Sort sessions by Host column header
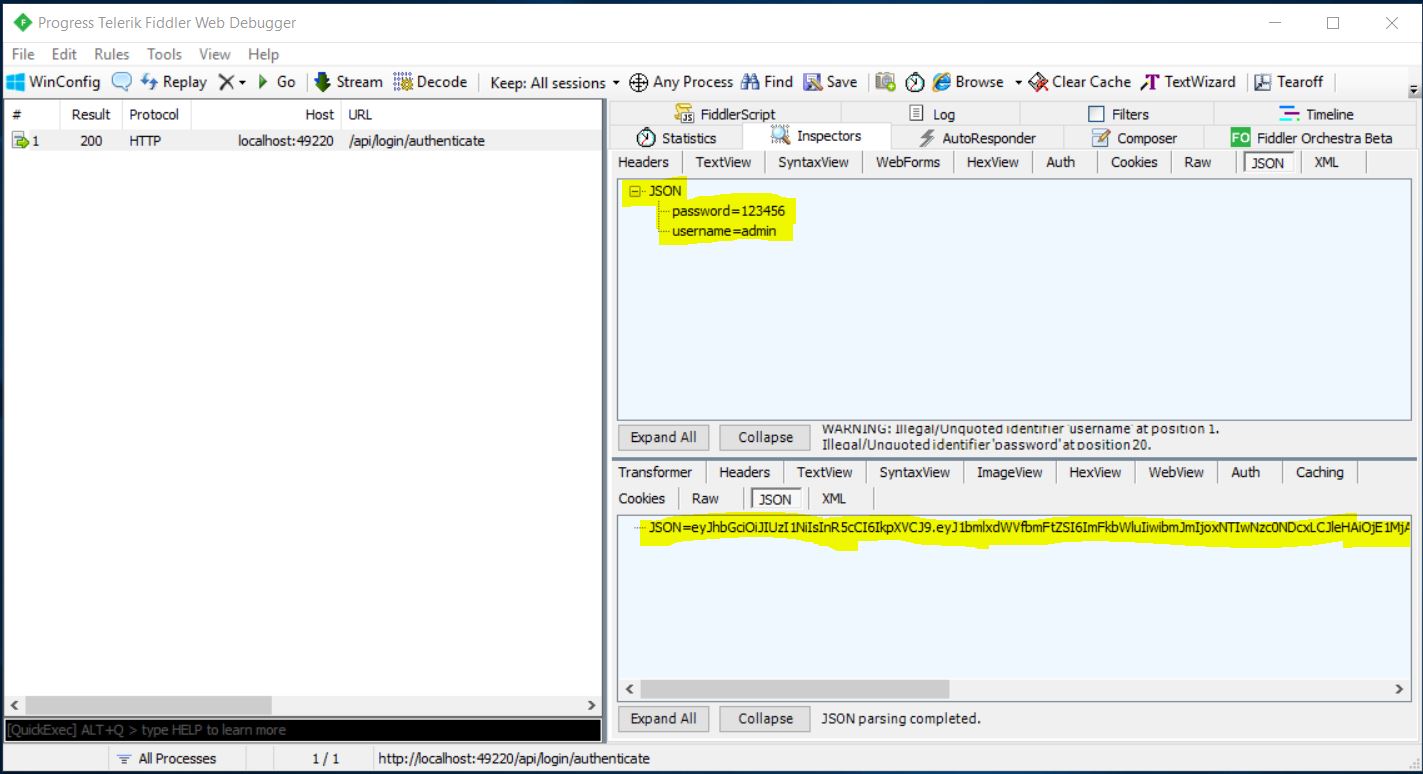Image resolution: width=1423 pixels, height=774 pixels. (x=265, y=115)
